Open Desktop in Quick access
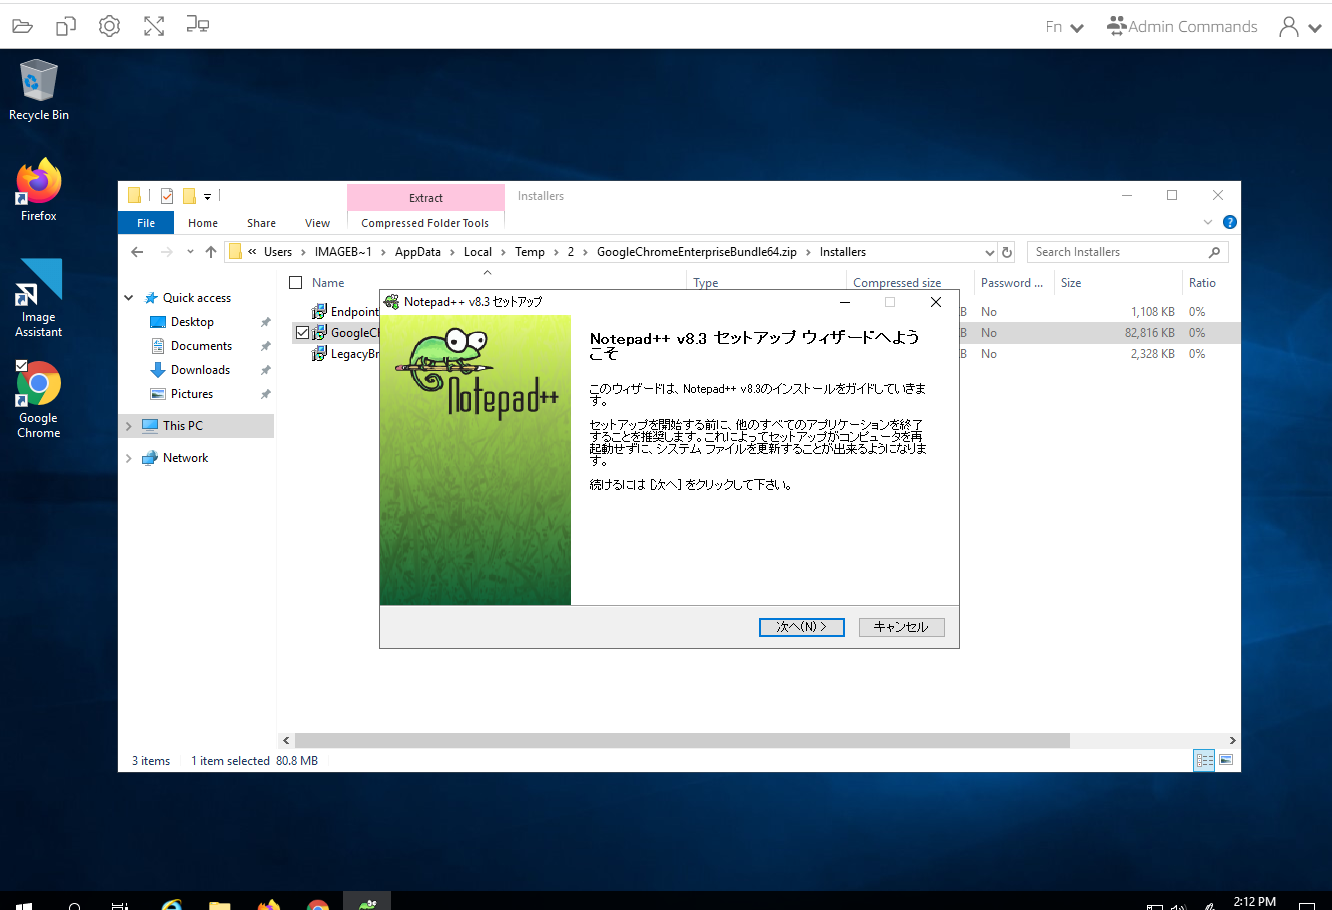 (x=192, y=322)
